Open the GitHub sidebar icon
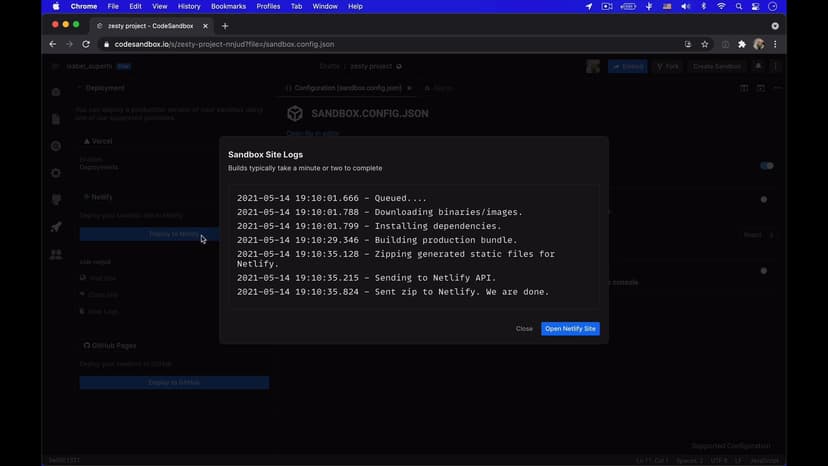This screenshot has width=828, height=466. [x=56, y=200]
